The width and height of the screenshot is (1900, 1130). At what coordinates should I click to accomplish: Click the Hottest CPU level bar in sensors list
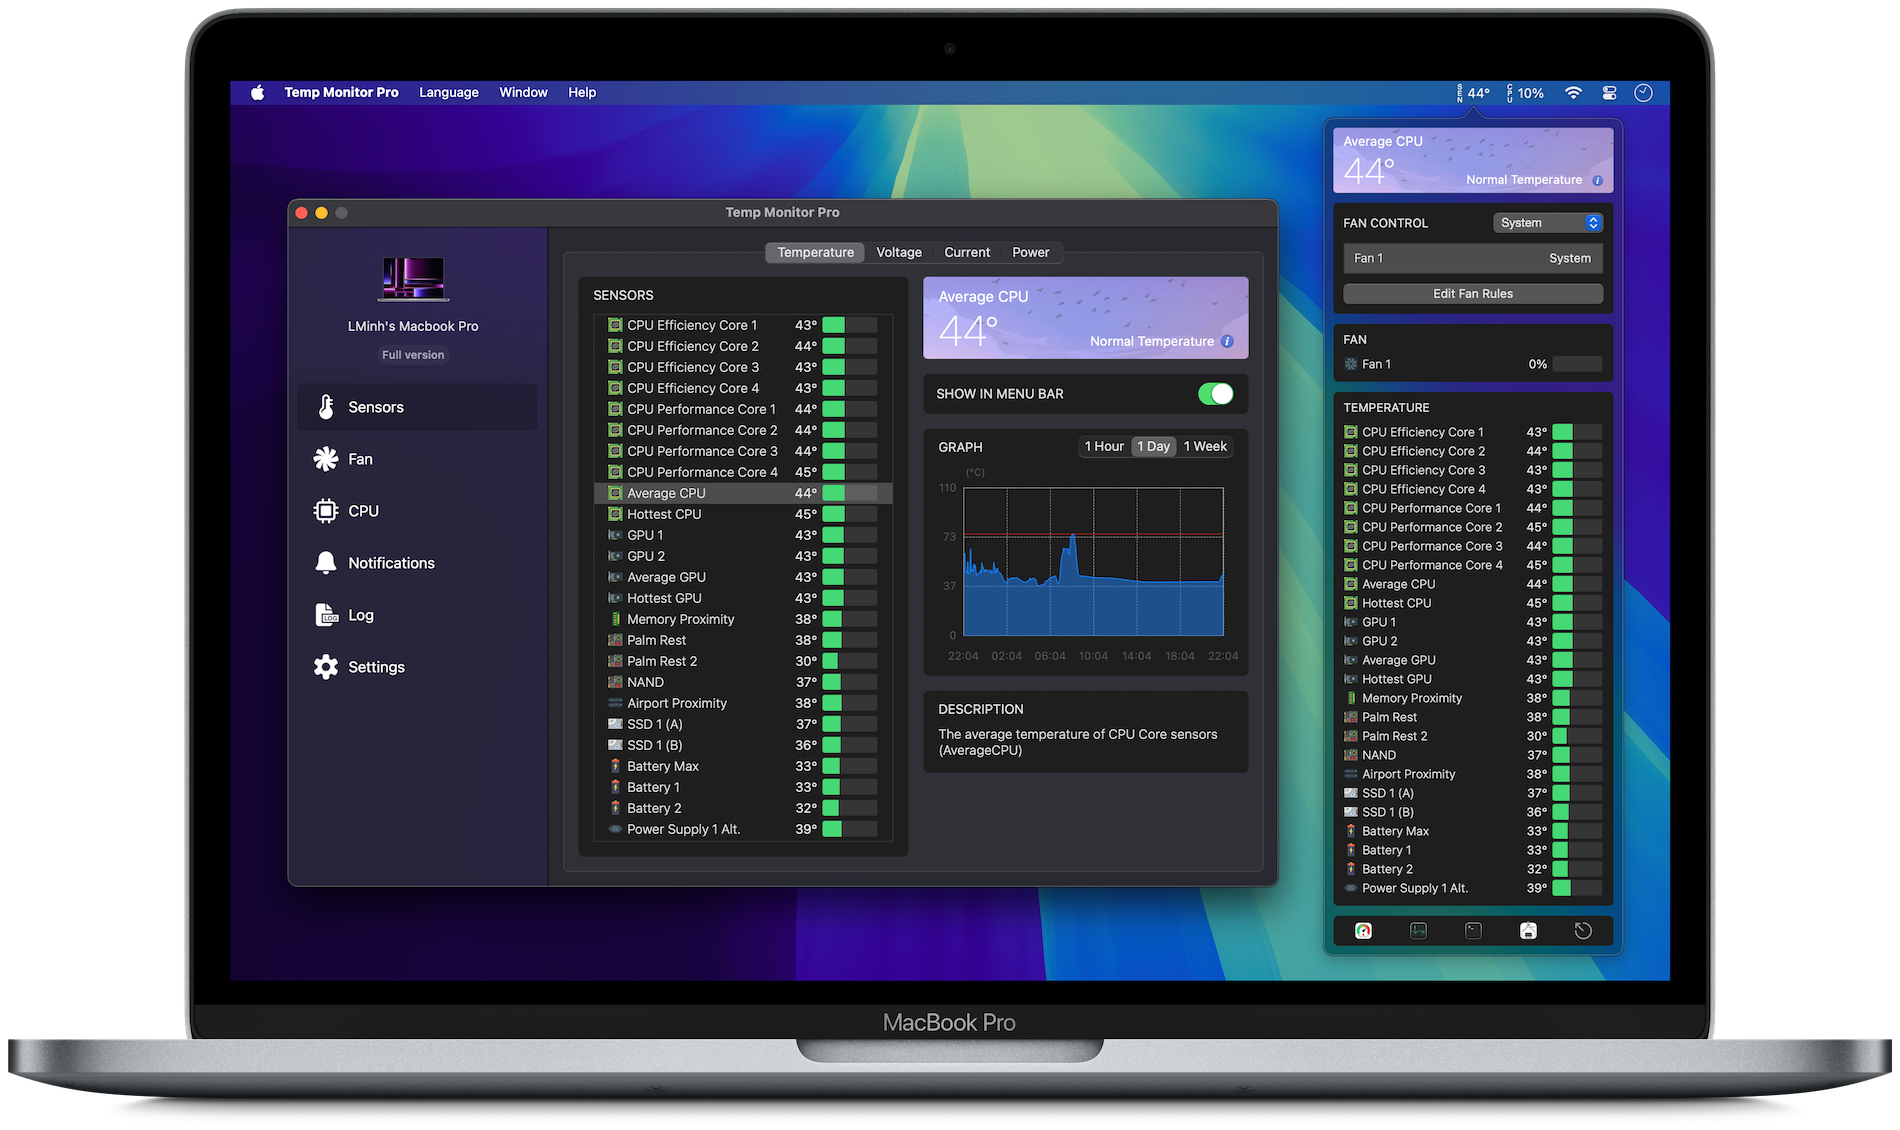[x=849, y=514]
